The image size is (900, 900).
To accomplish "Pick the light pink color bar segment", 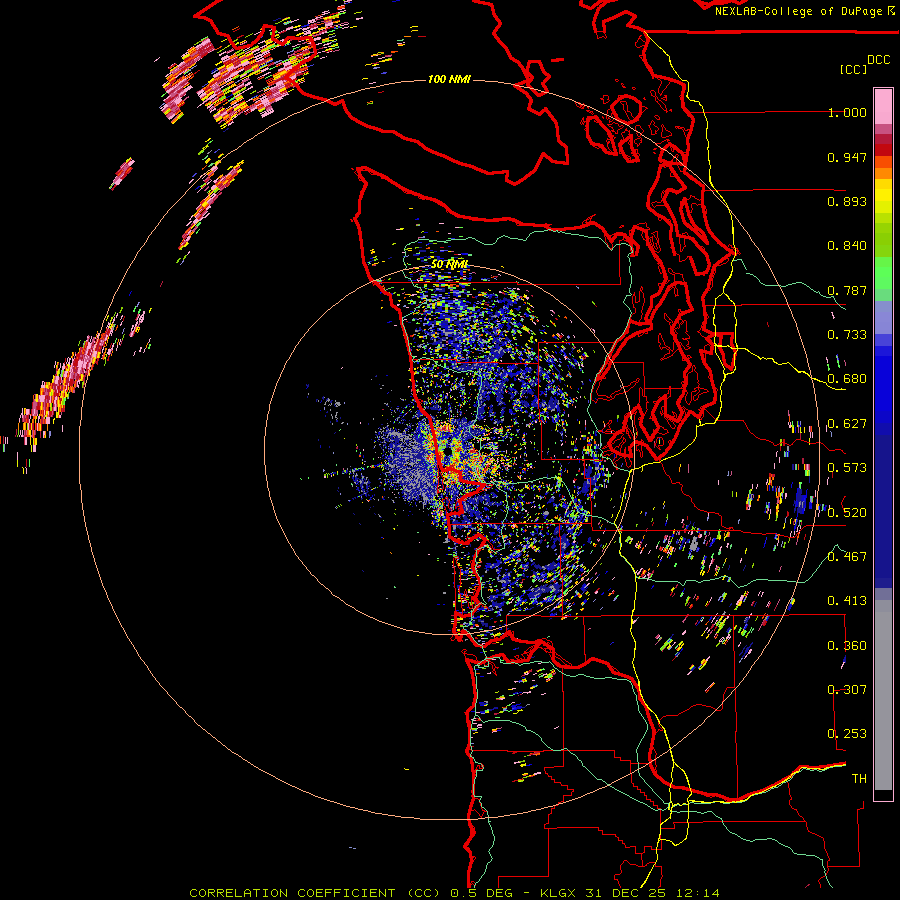I will pos(883,107).
